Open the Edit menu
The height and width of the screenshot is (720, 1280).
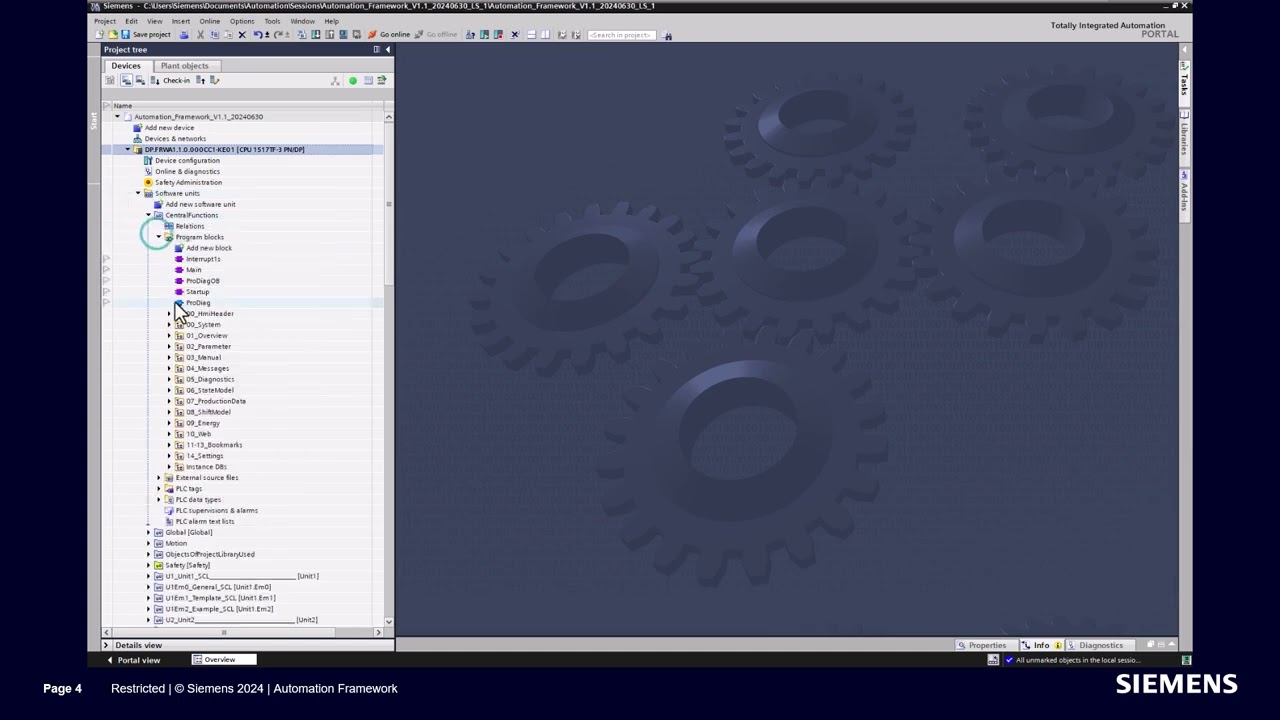131,21
